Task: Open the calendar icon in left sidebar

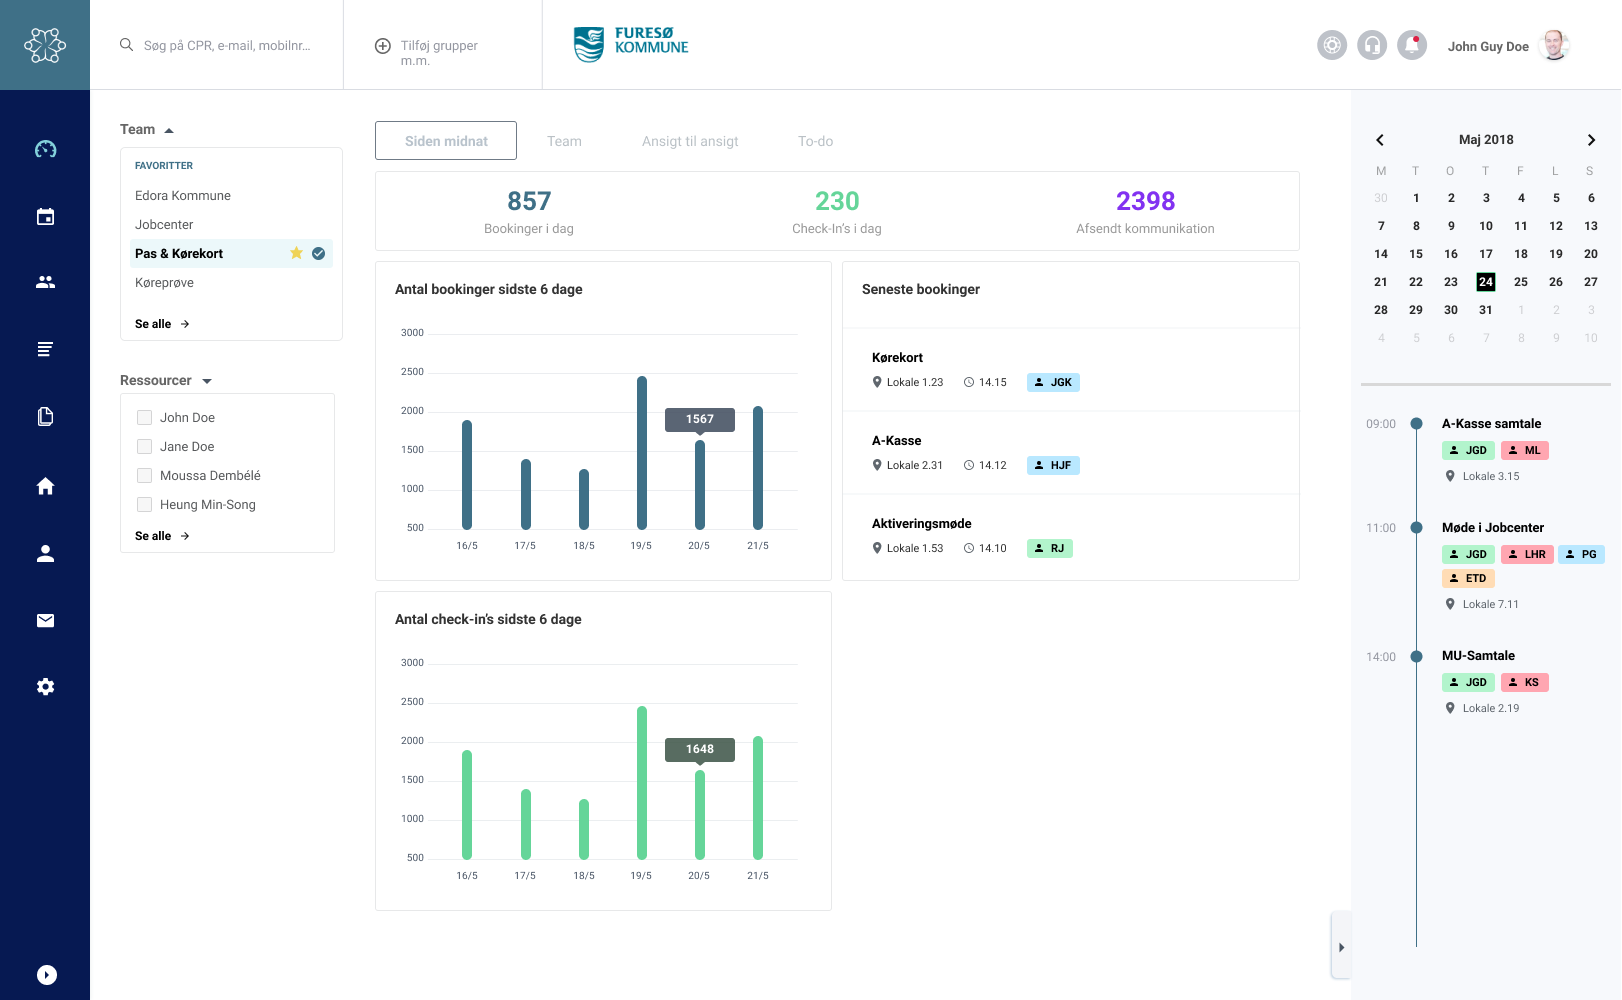Action: pyautogui.click(x=45, y=217)
